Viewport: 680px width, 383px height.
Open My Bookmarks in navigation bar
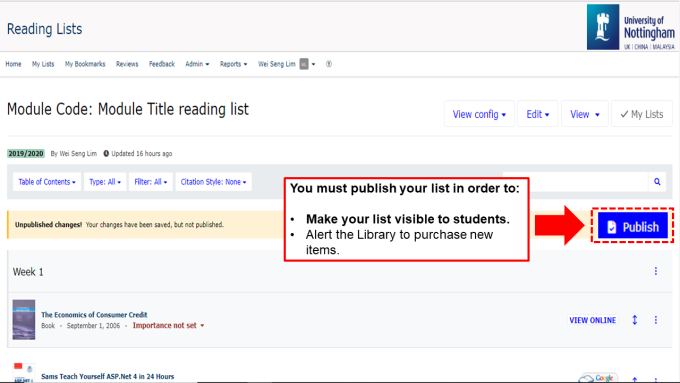tap(85, 64)
